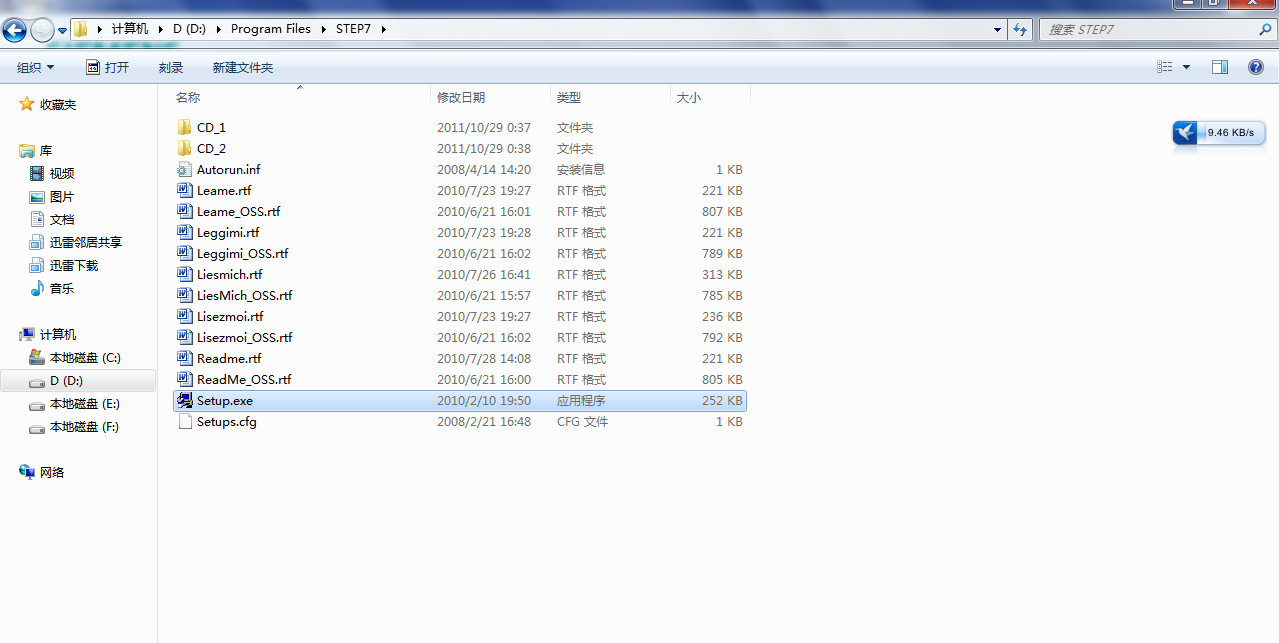Click the Setup.exe application icon
1279x643 pixels.
coord(184,401)
